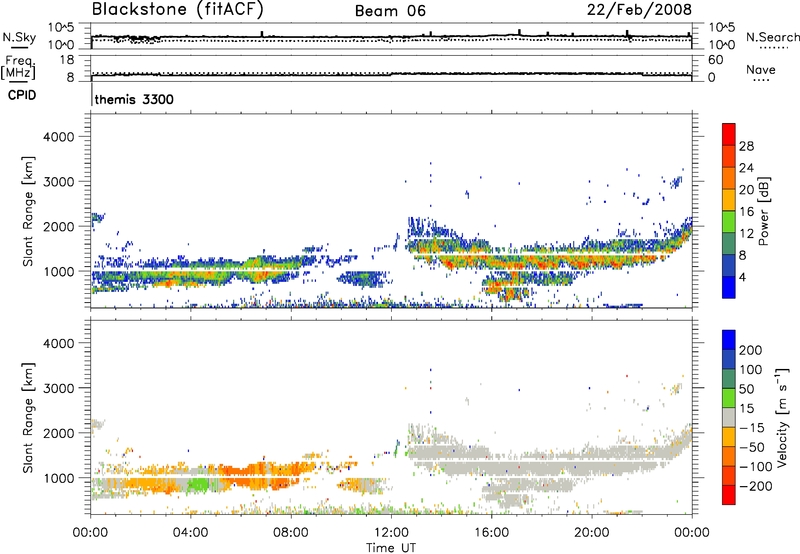
Task: Click the blue bottom of the Power color bar
Action: click(729, 287)
